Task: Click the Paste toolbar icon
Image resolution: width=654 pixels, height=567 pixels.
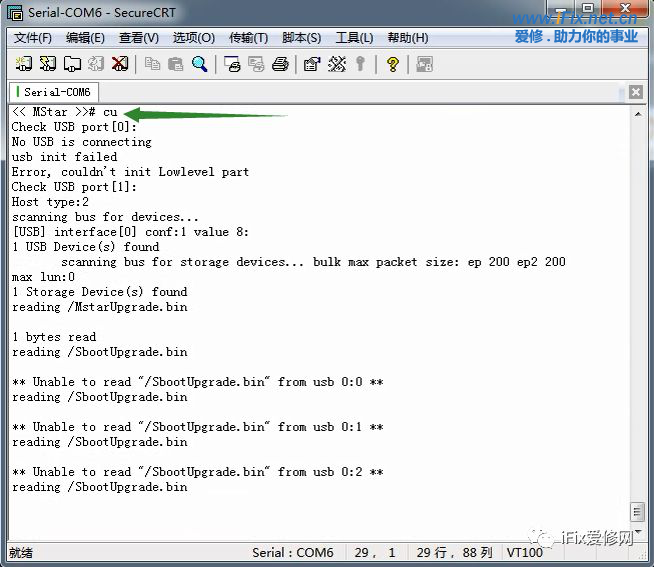Action: pos(176,64)
